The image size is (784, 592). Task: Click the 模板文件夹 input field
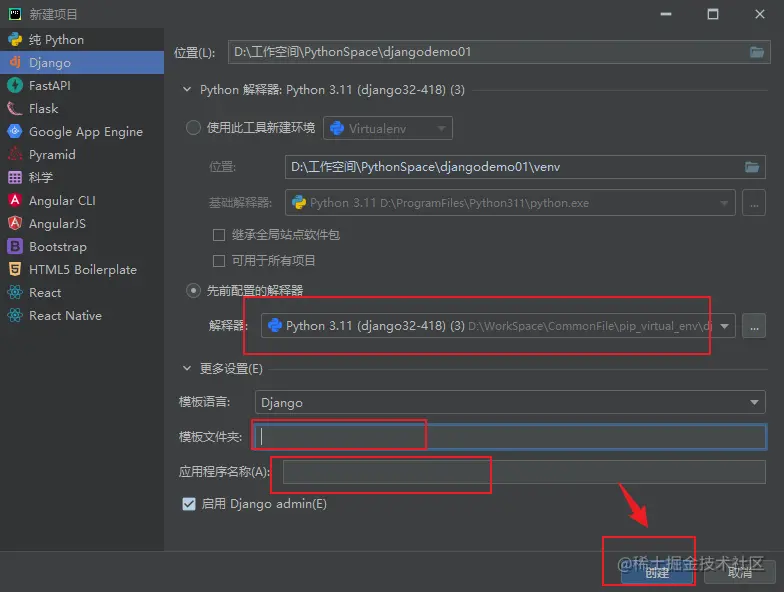click(x=510, y=436)
